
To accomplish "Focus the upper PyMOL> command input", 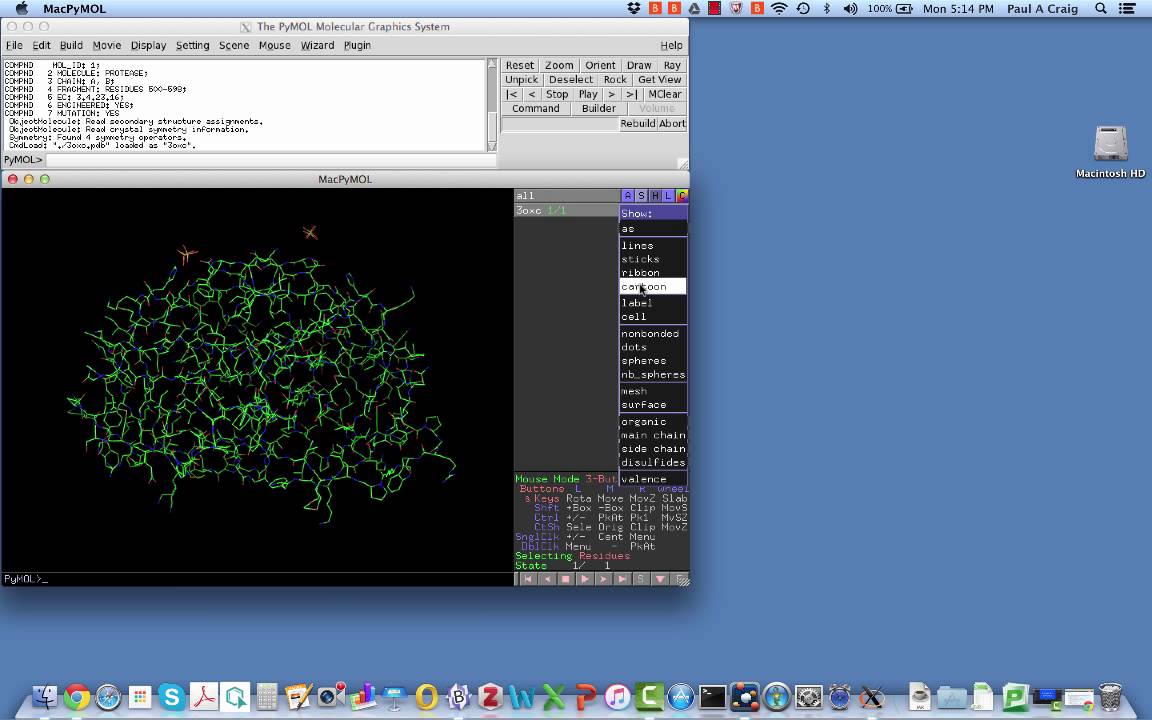I will [271, 159].
